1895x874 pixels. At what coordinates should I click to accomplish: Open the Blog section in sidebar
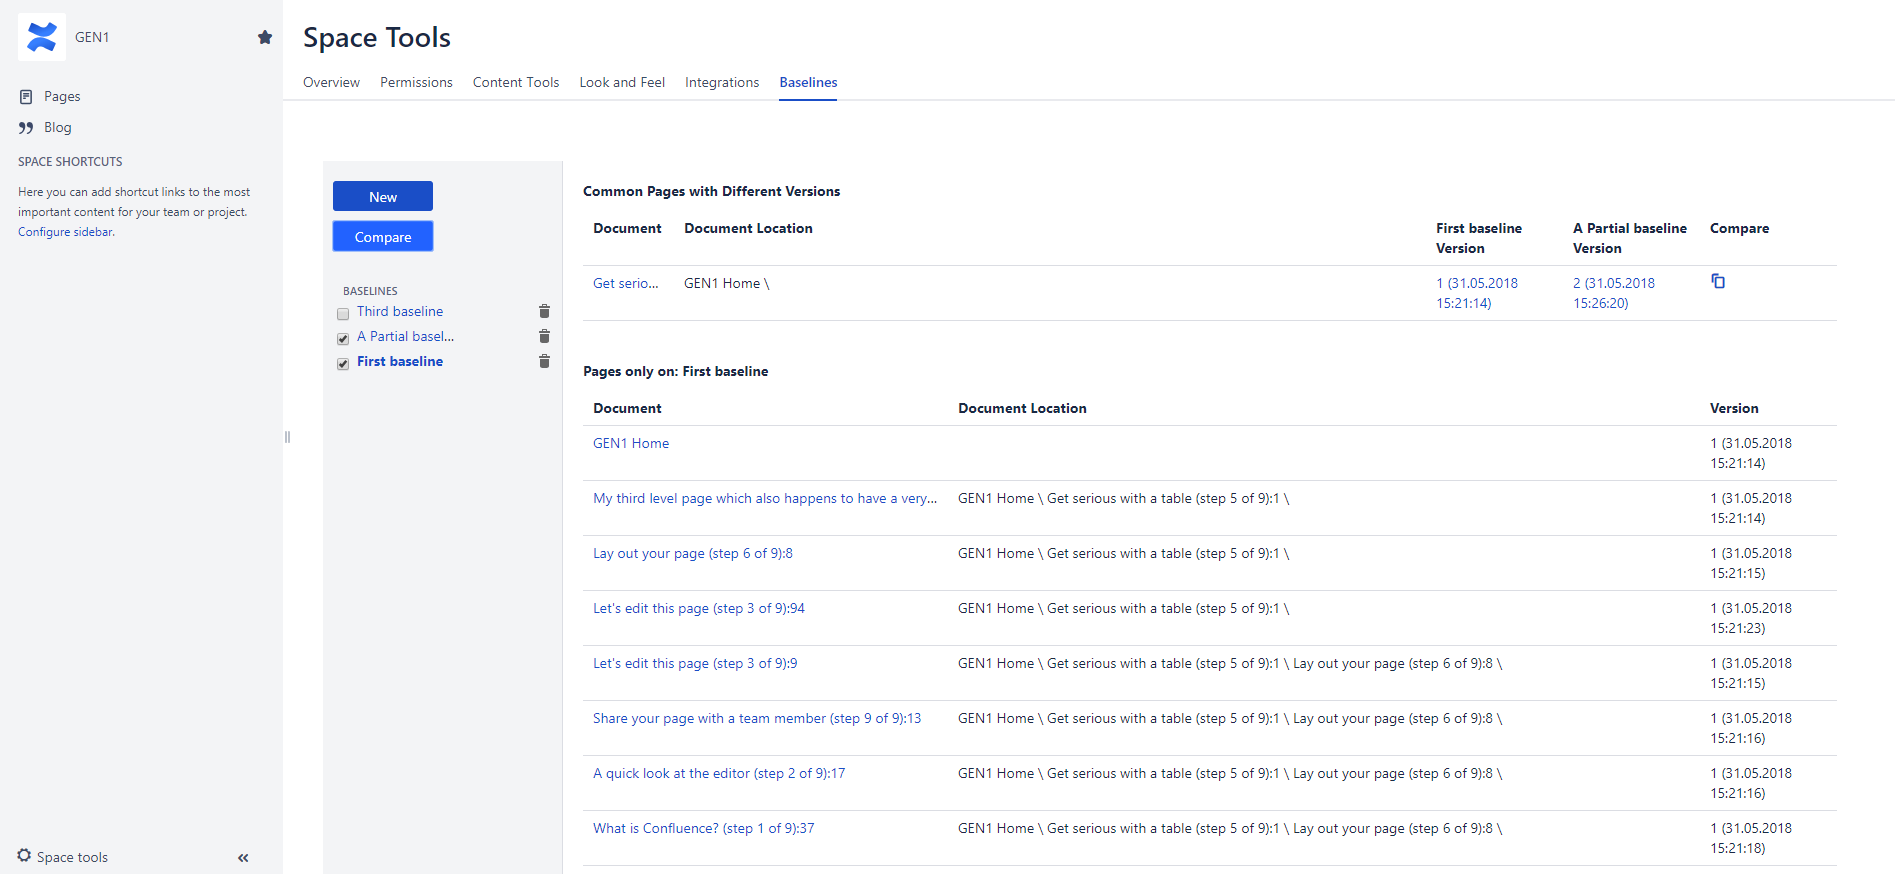(58, 128)
